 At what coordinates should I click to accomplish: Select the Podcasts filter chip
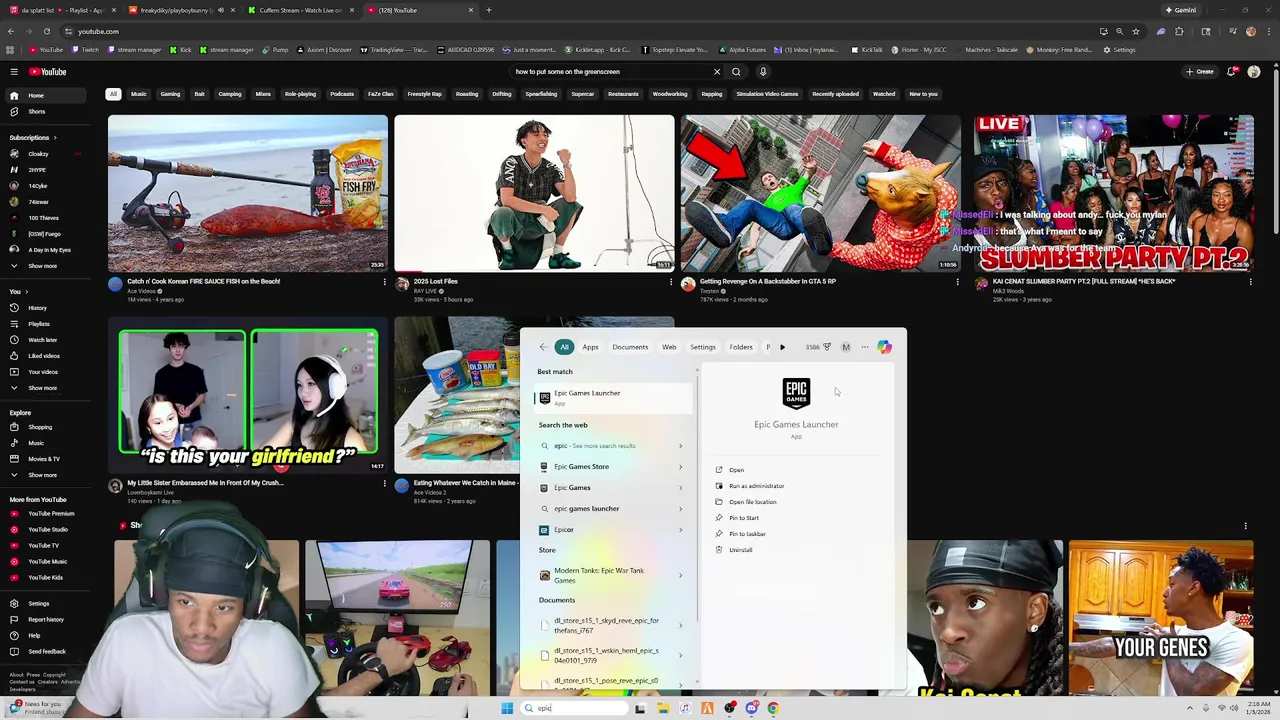point(342,94)
